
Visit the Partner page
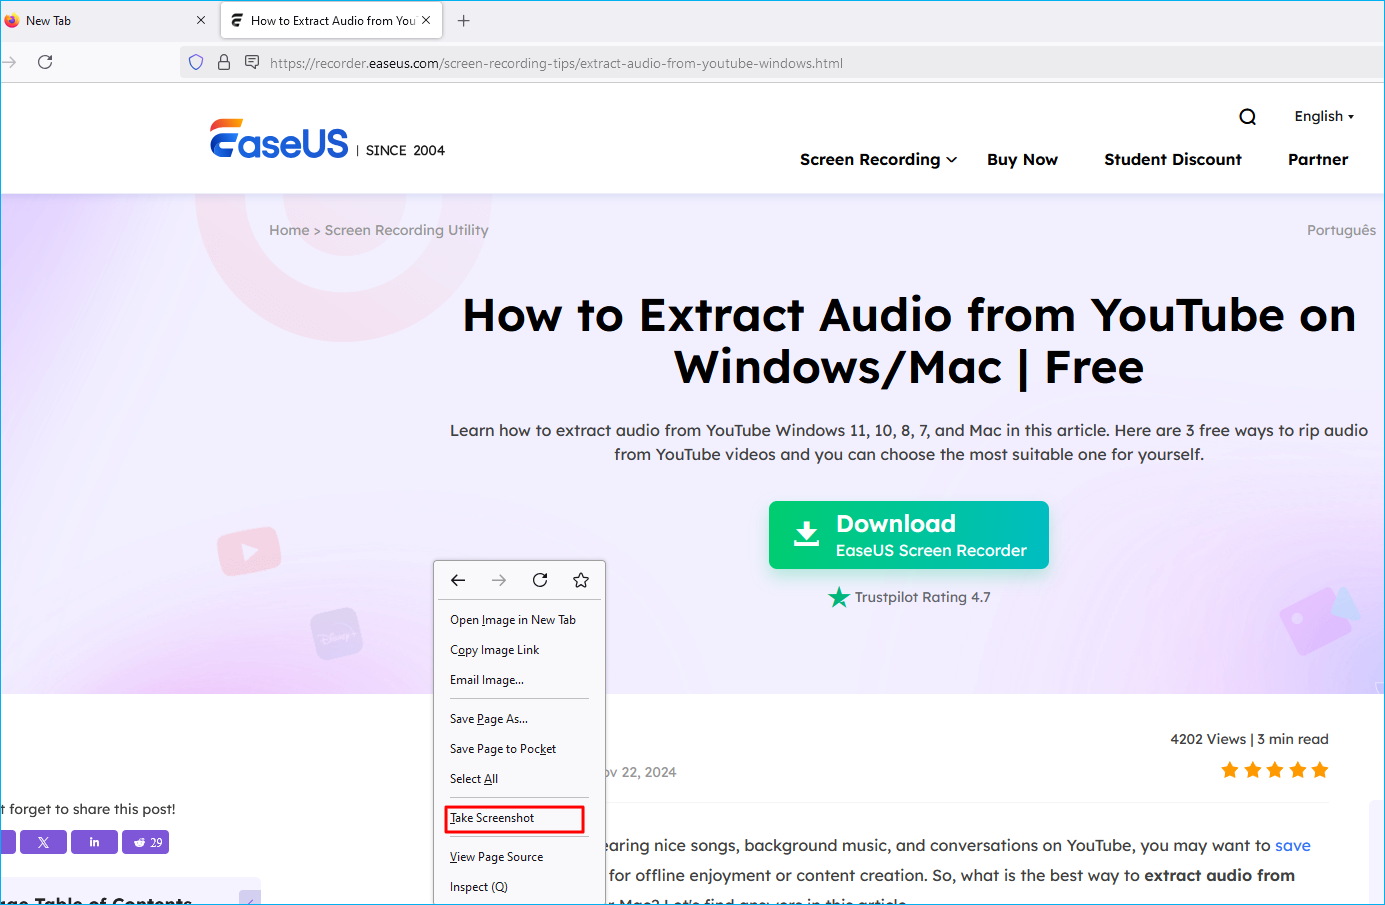(1318, 159)
